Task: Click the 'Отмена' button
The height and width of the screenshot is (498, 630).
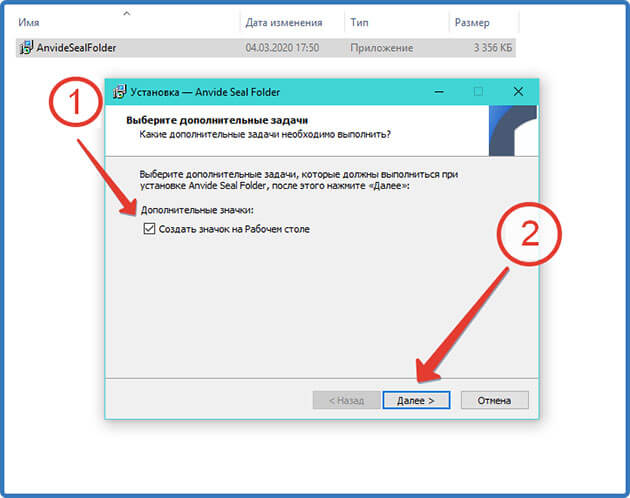Action: coord(495,400)
